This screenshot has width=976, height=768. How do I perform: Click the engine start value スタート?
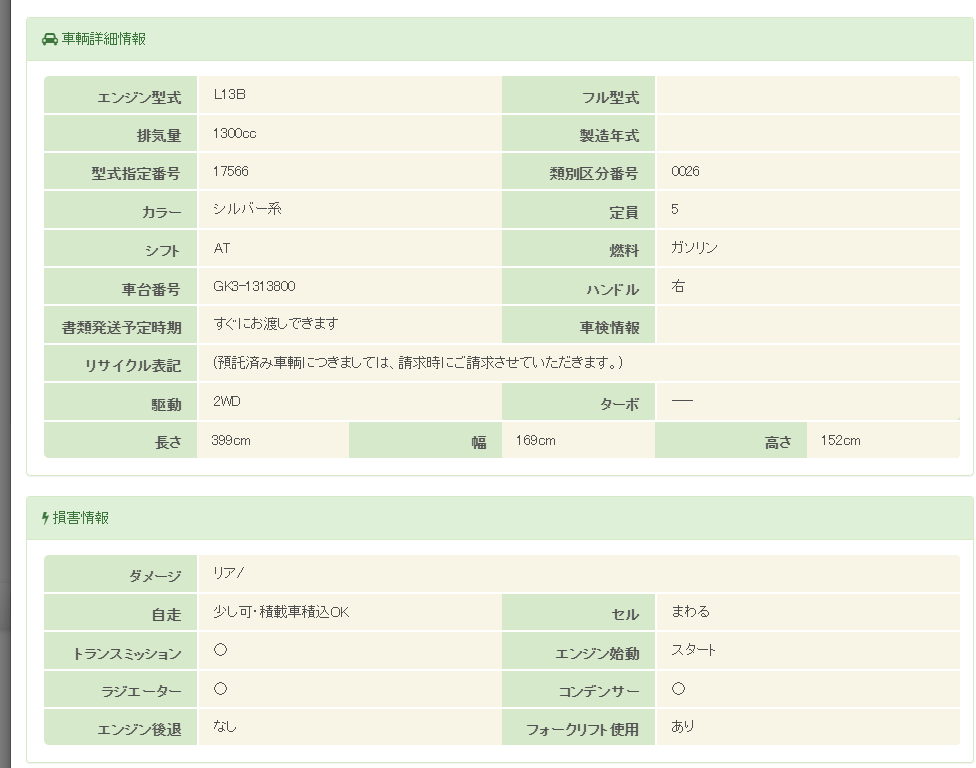(x=693, y=650)
